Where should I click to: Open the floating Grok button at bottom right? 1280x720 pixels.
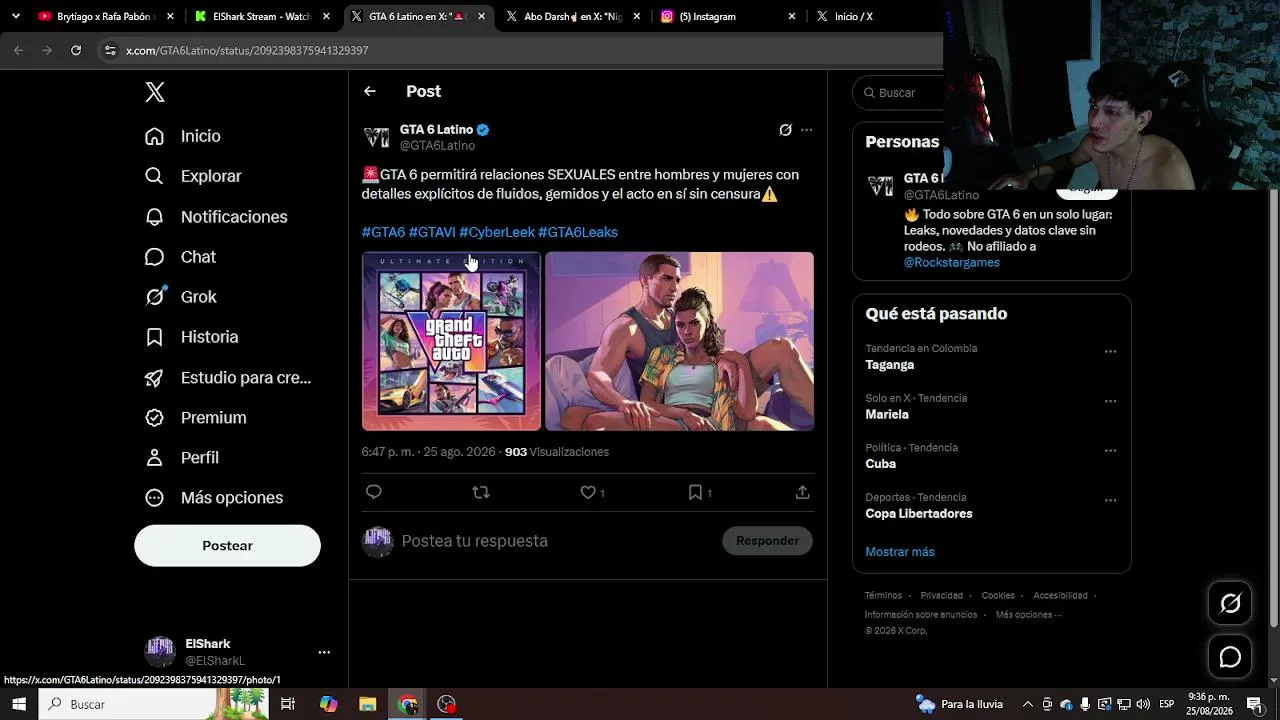click(1230, 603)
